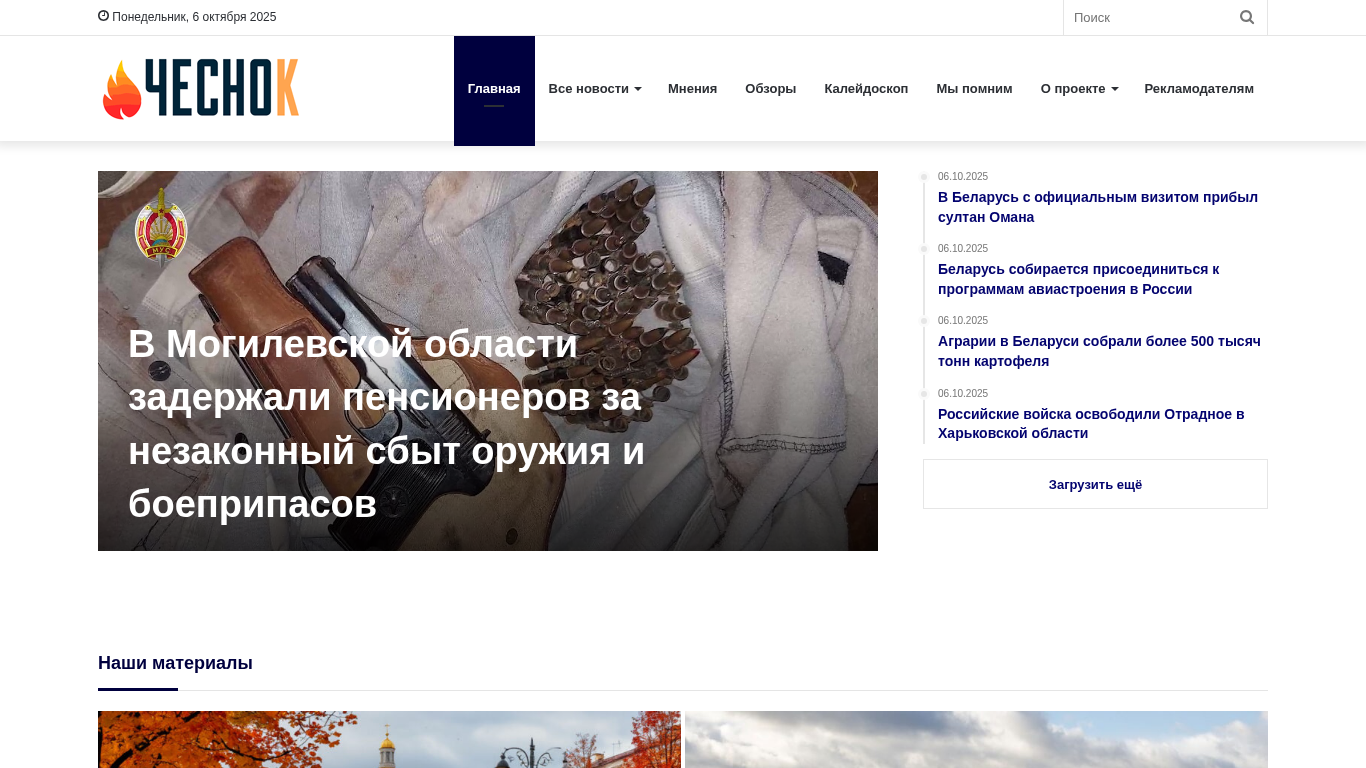Open the autumn foliage article thumbnail

coord(389,740)
